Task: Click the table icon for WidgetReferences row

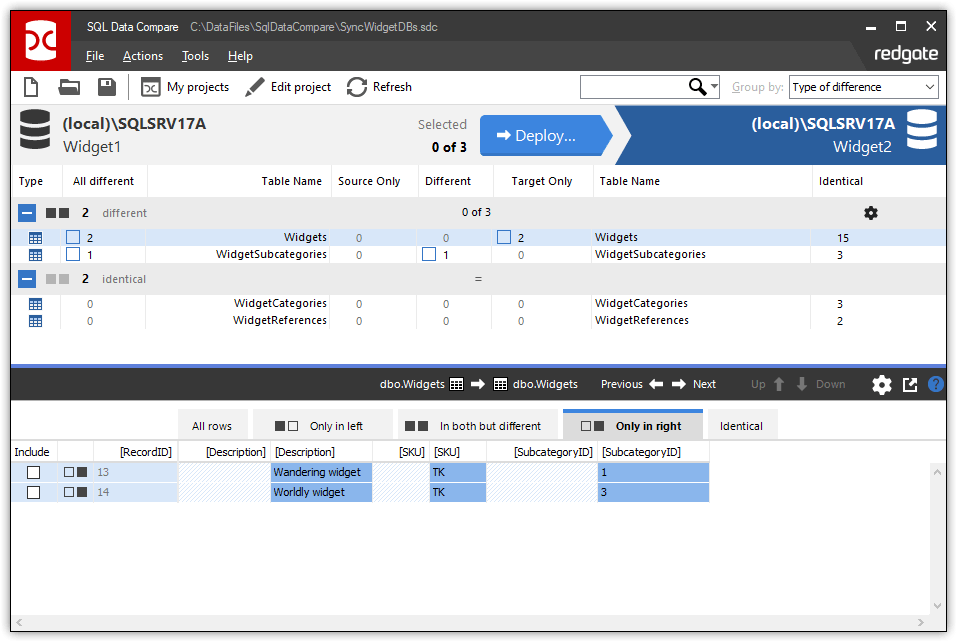Action: (x=35, y=321)
